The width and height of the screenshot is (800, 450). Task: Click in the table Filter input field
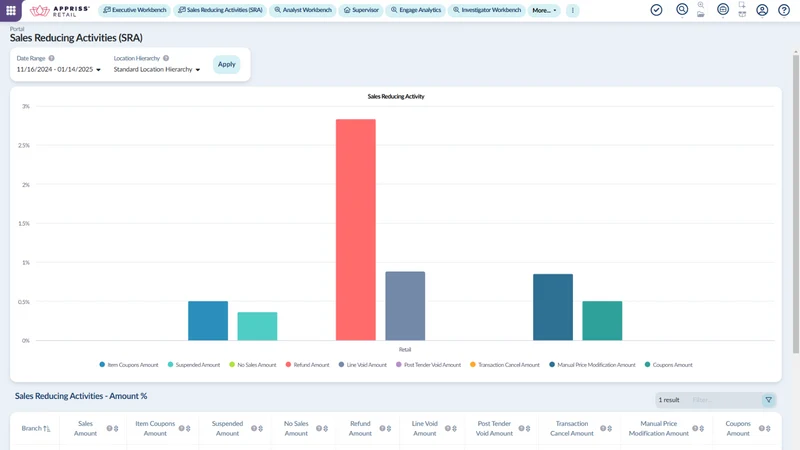(x=723, y=400)
